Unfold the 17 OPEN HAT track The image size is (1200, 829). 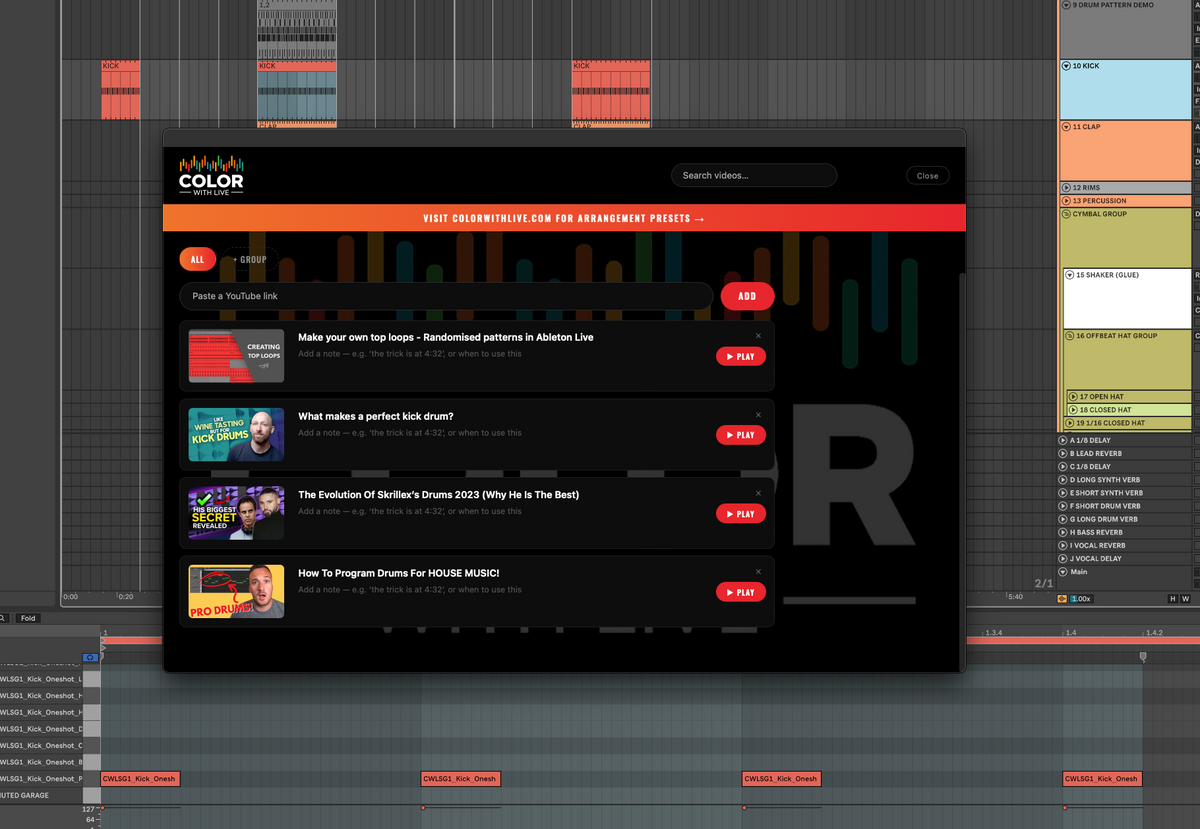point(1074,397)
